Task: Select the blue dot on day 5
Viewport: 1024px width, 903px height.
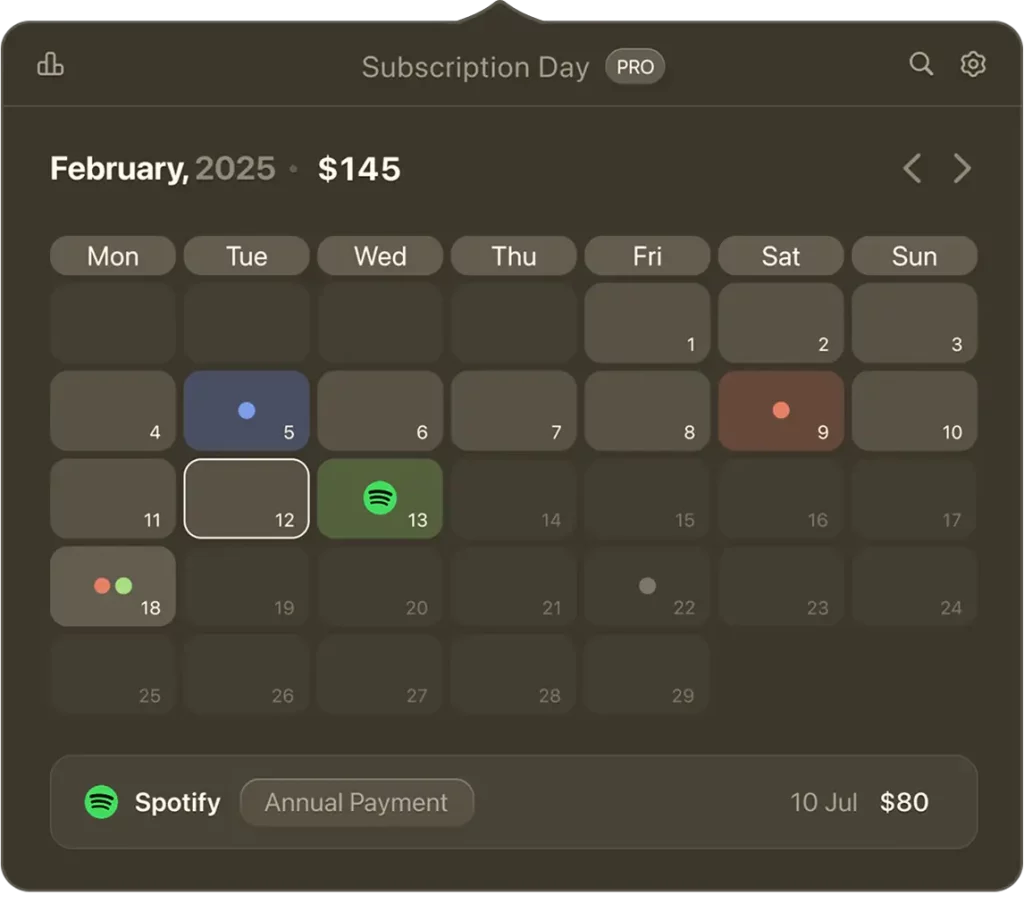Action: tap(246, 410)
